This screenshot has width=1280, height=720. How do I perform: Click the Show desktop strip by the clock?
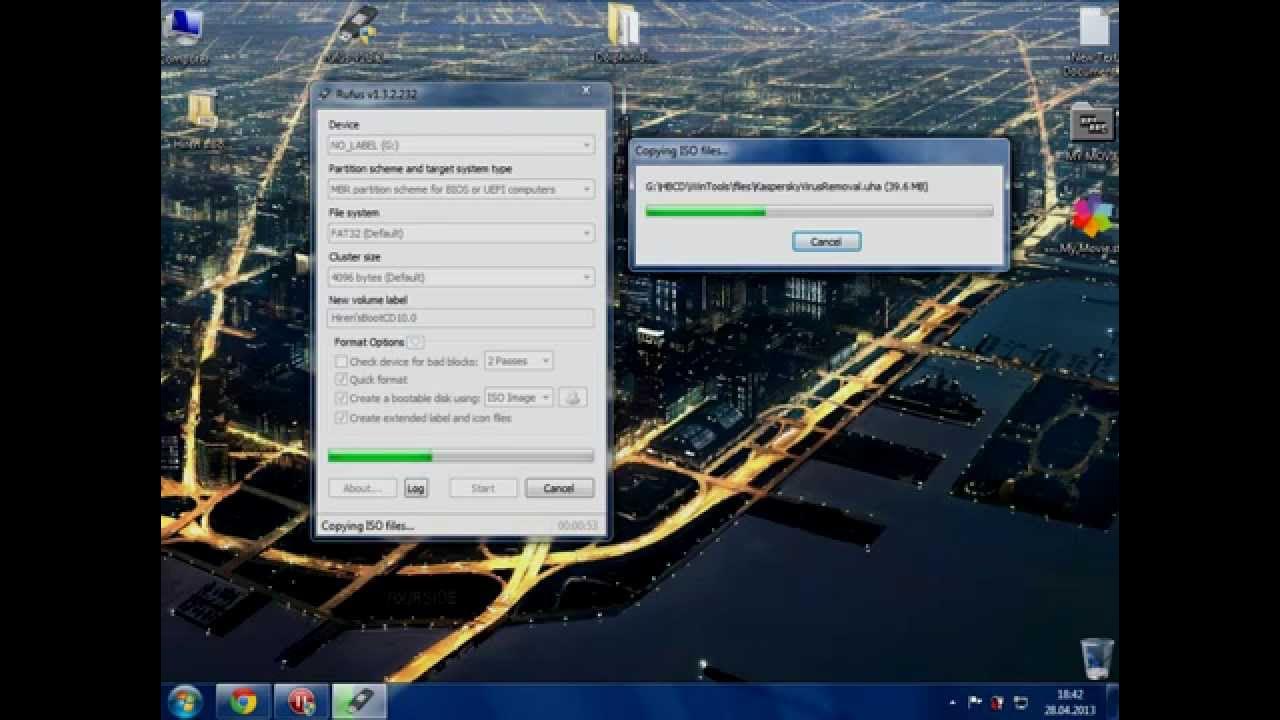pos(1113,701)
